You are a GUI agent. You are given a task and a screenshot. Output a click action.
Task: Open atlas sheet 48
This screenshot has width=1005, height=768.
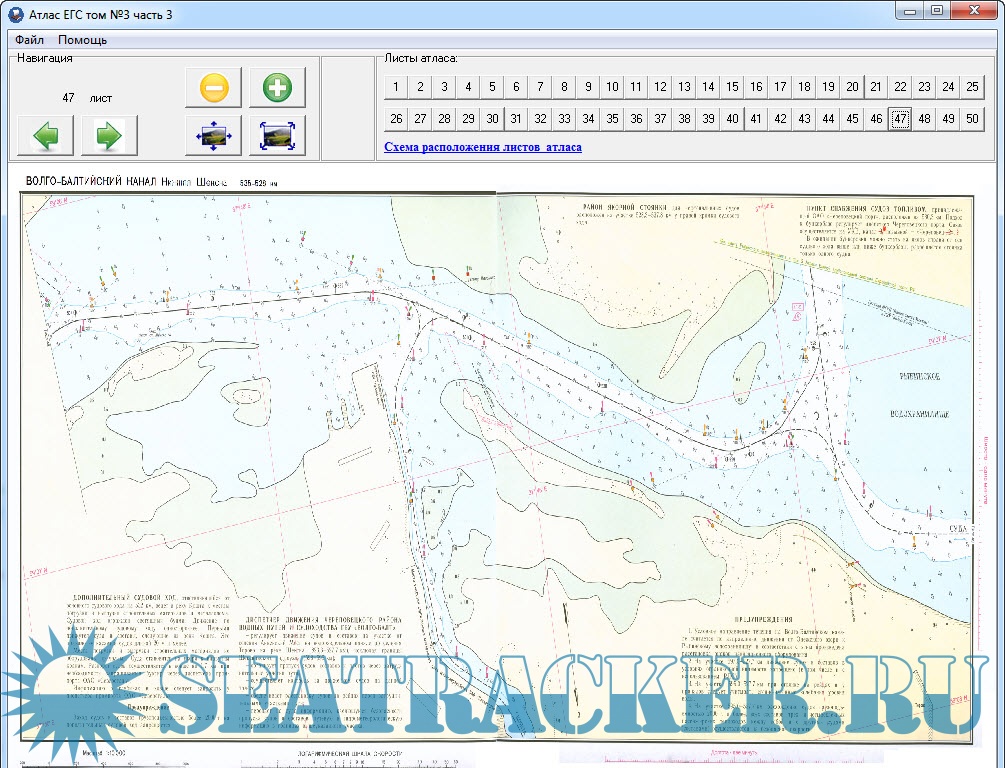924,119
